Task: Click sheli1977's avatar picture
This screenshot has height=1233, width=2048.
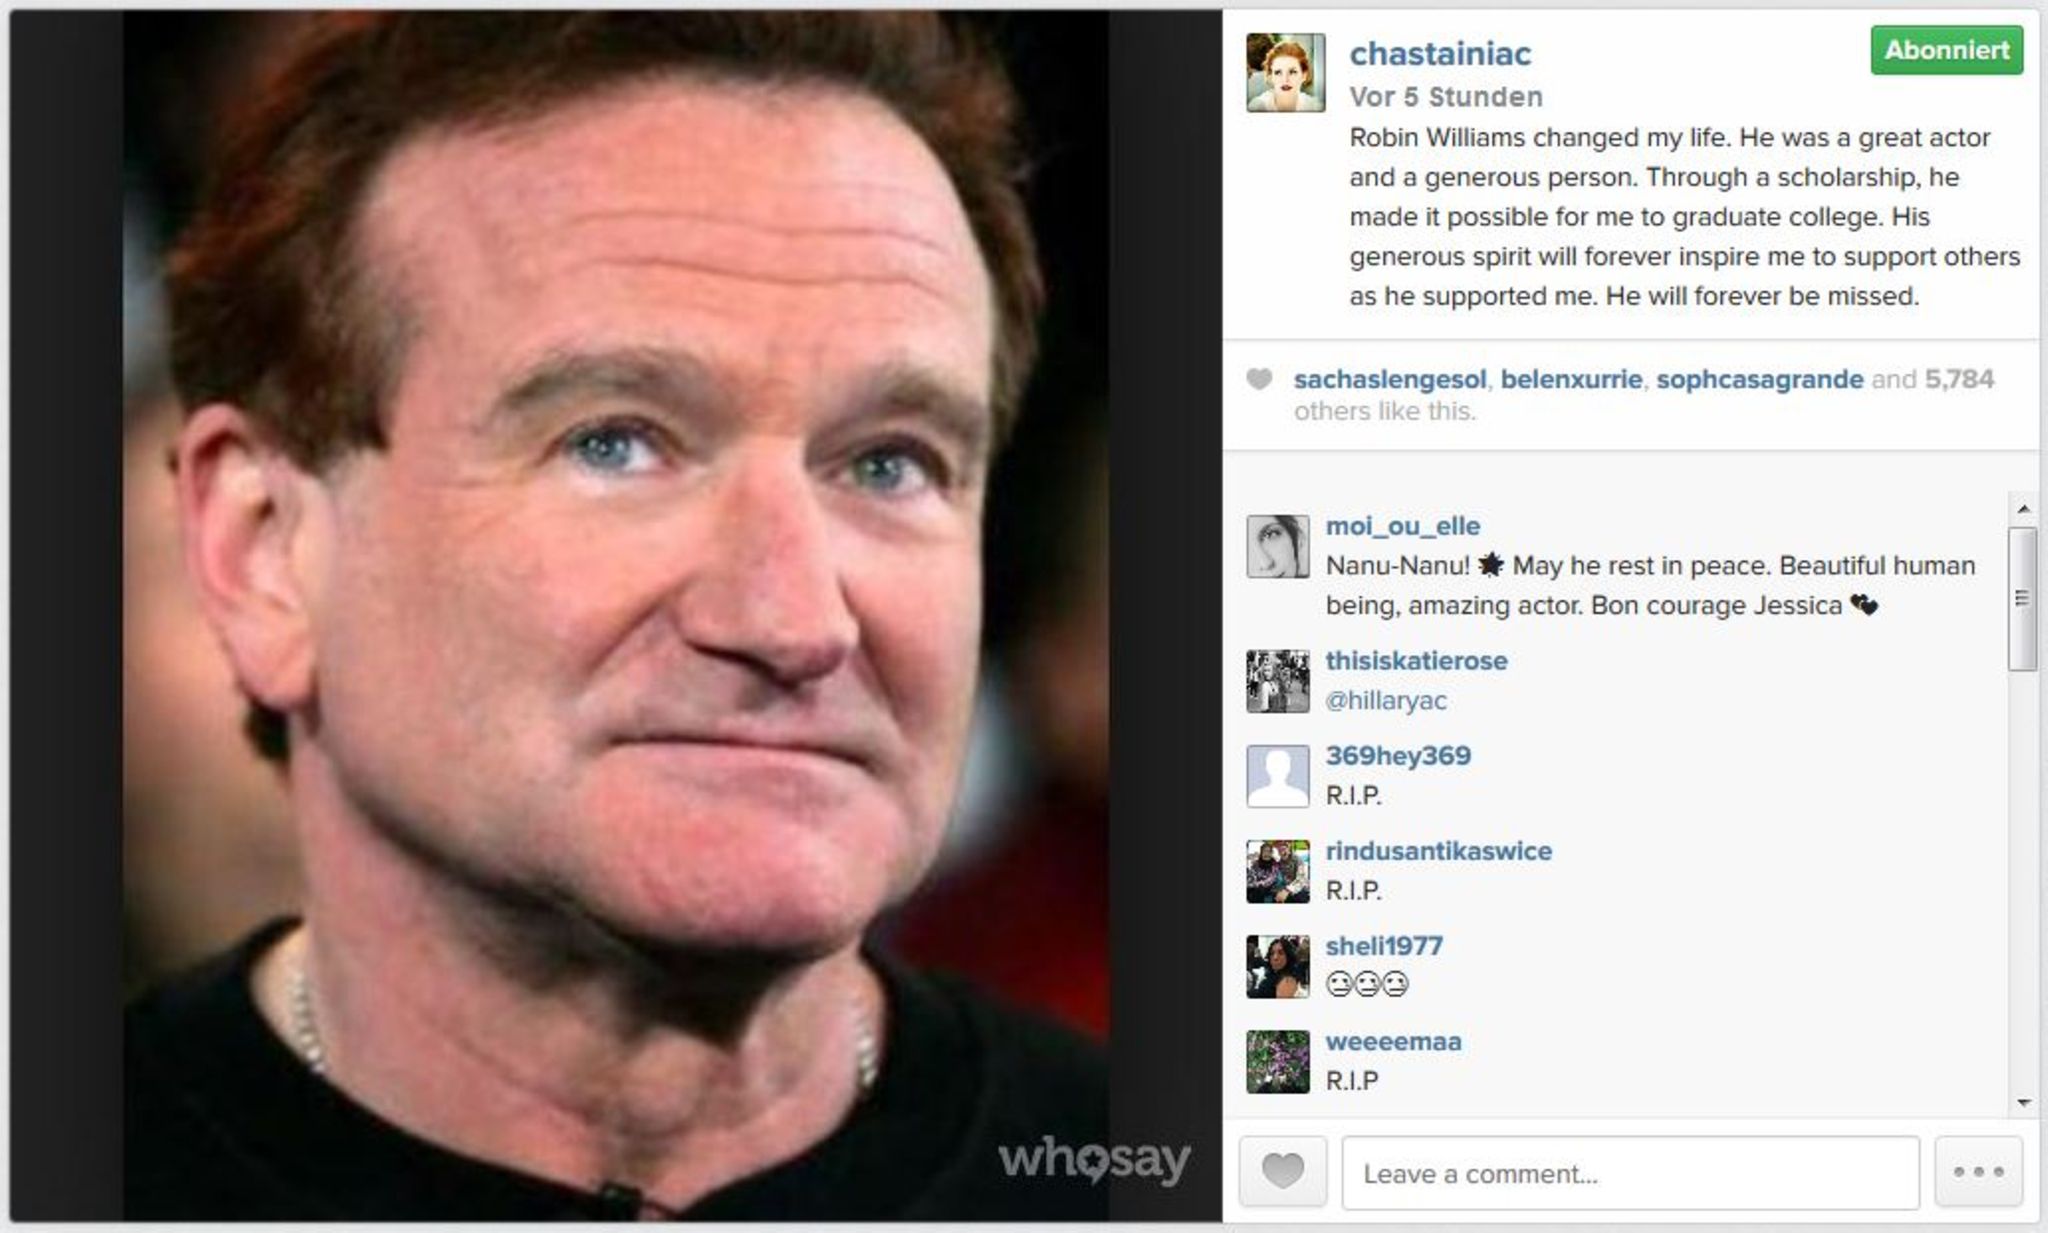Action: pos(1277,966)
